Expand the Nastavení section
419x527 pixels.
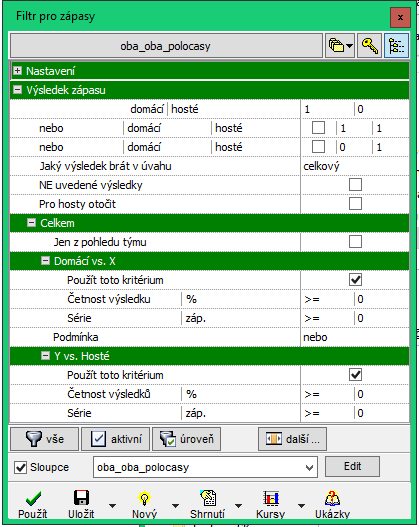pyautogui.click(x=17, y=71)
